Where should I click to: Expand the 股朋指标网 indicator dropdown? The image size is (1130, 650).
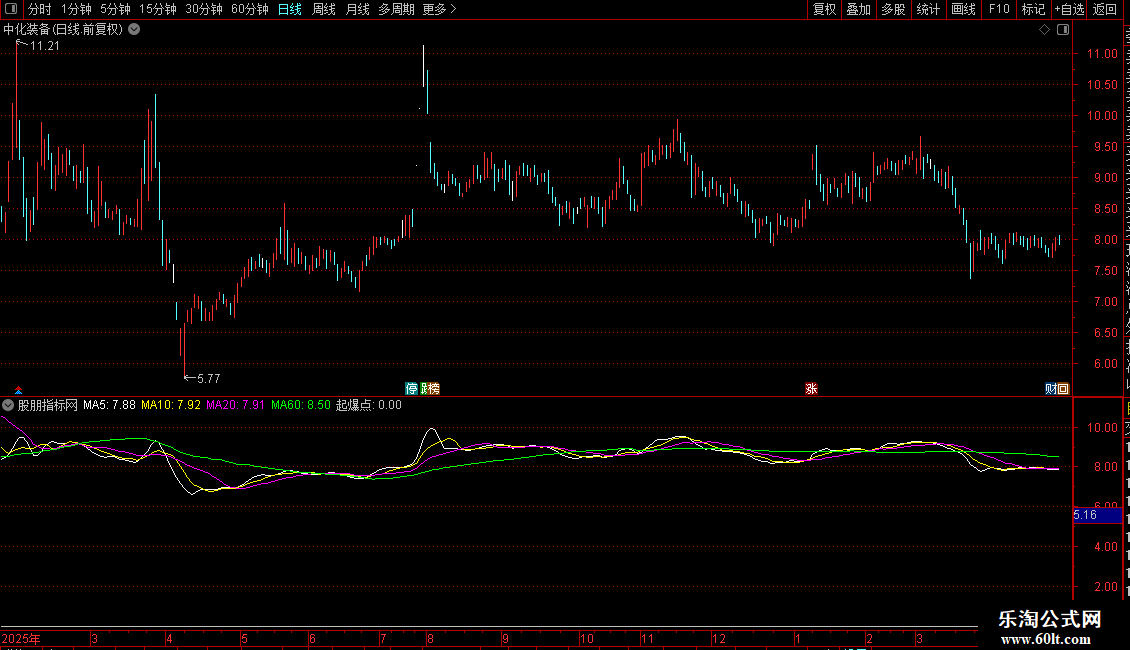pos(8,405)
